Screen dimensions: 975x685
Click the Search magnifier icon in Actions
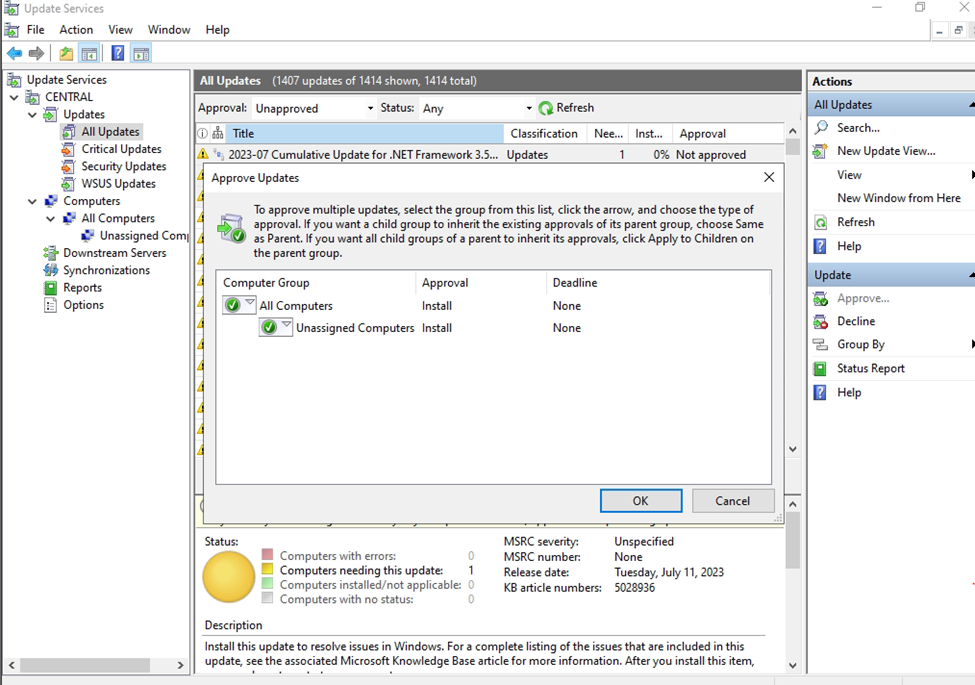(x=821, y=128)
